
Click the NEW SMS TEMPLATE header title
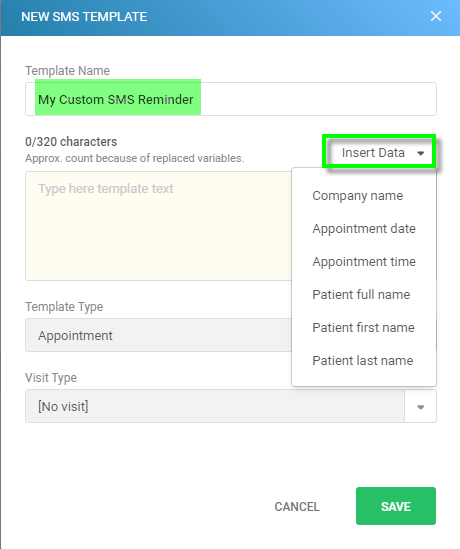coord(84,16)
